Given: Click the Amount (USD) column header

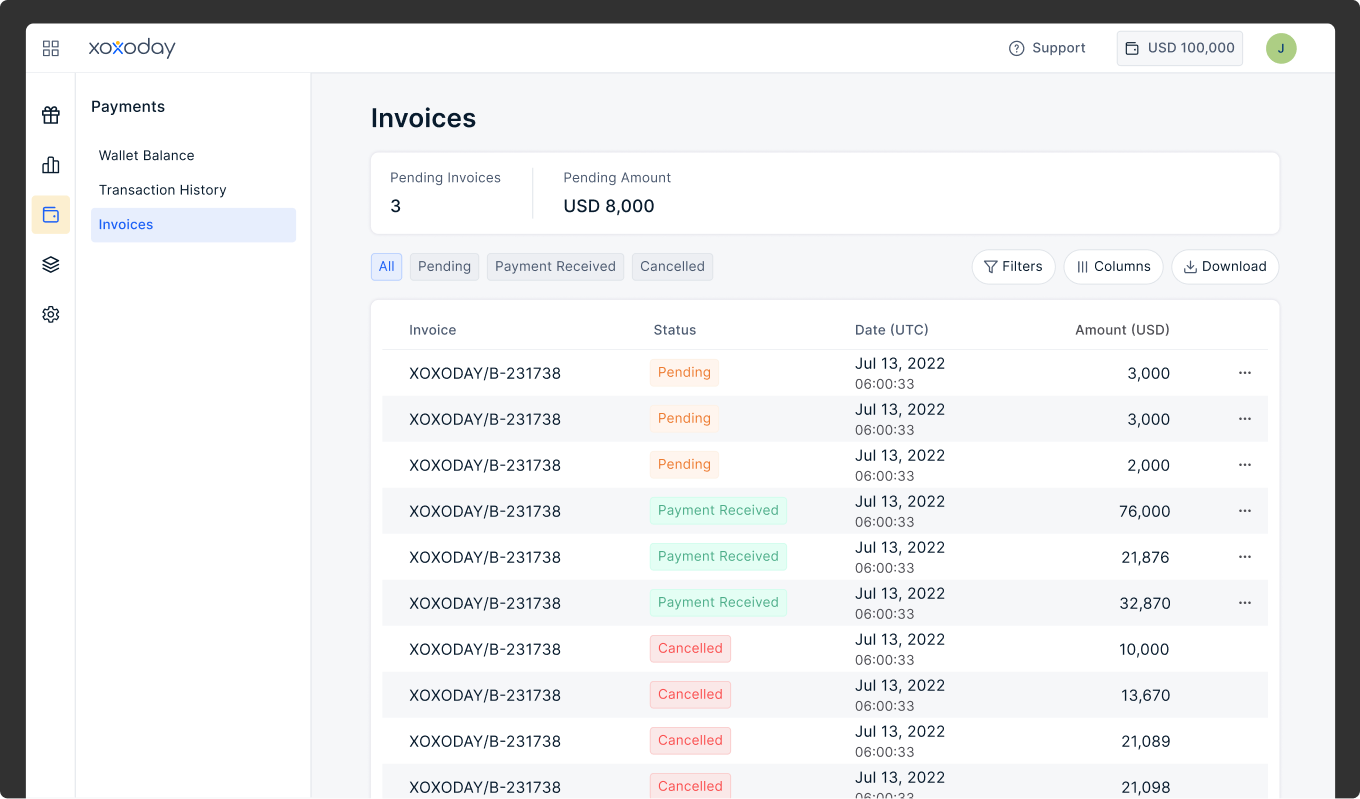Looking at the screenshot, I should click(1122, 330).
